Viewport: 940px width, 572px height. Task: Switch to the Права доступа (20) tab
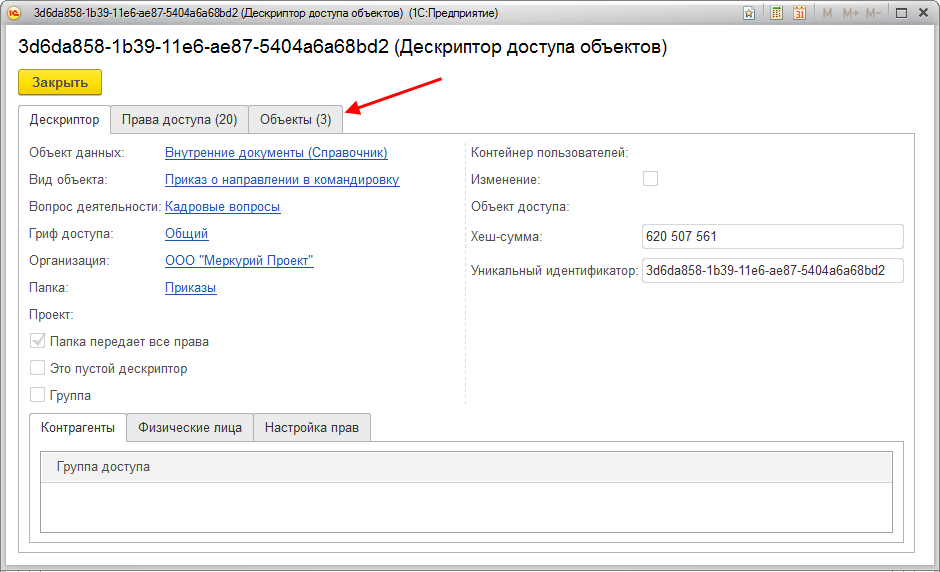click(x=179, y=120)
